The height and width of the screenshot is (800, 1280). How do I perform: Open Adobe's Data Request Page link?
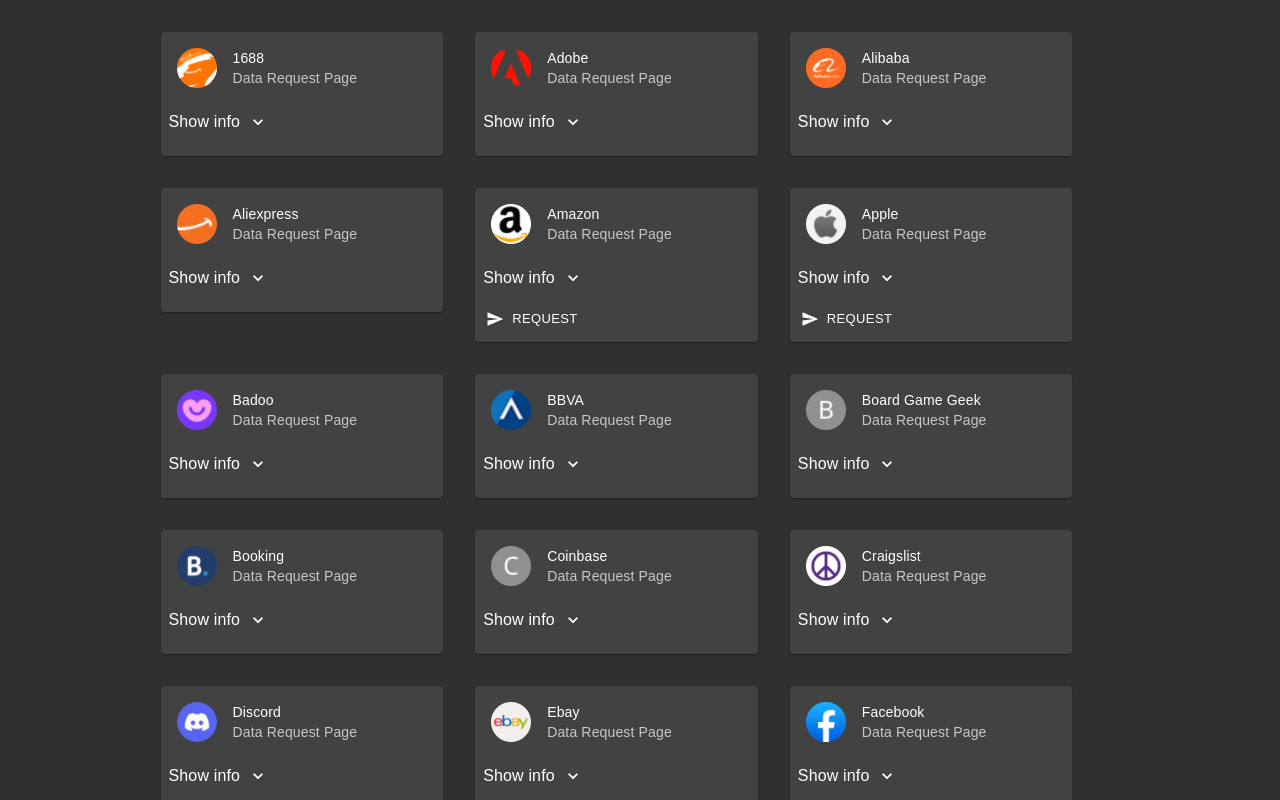click(609, 78)
